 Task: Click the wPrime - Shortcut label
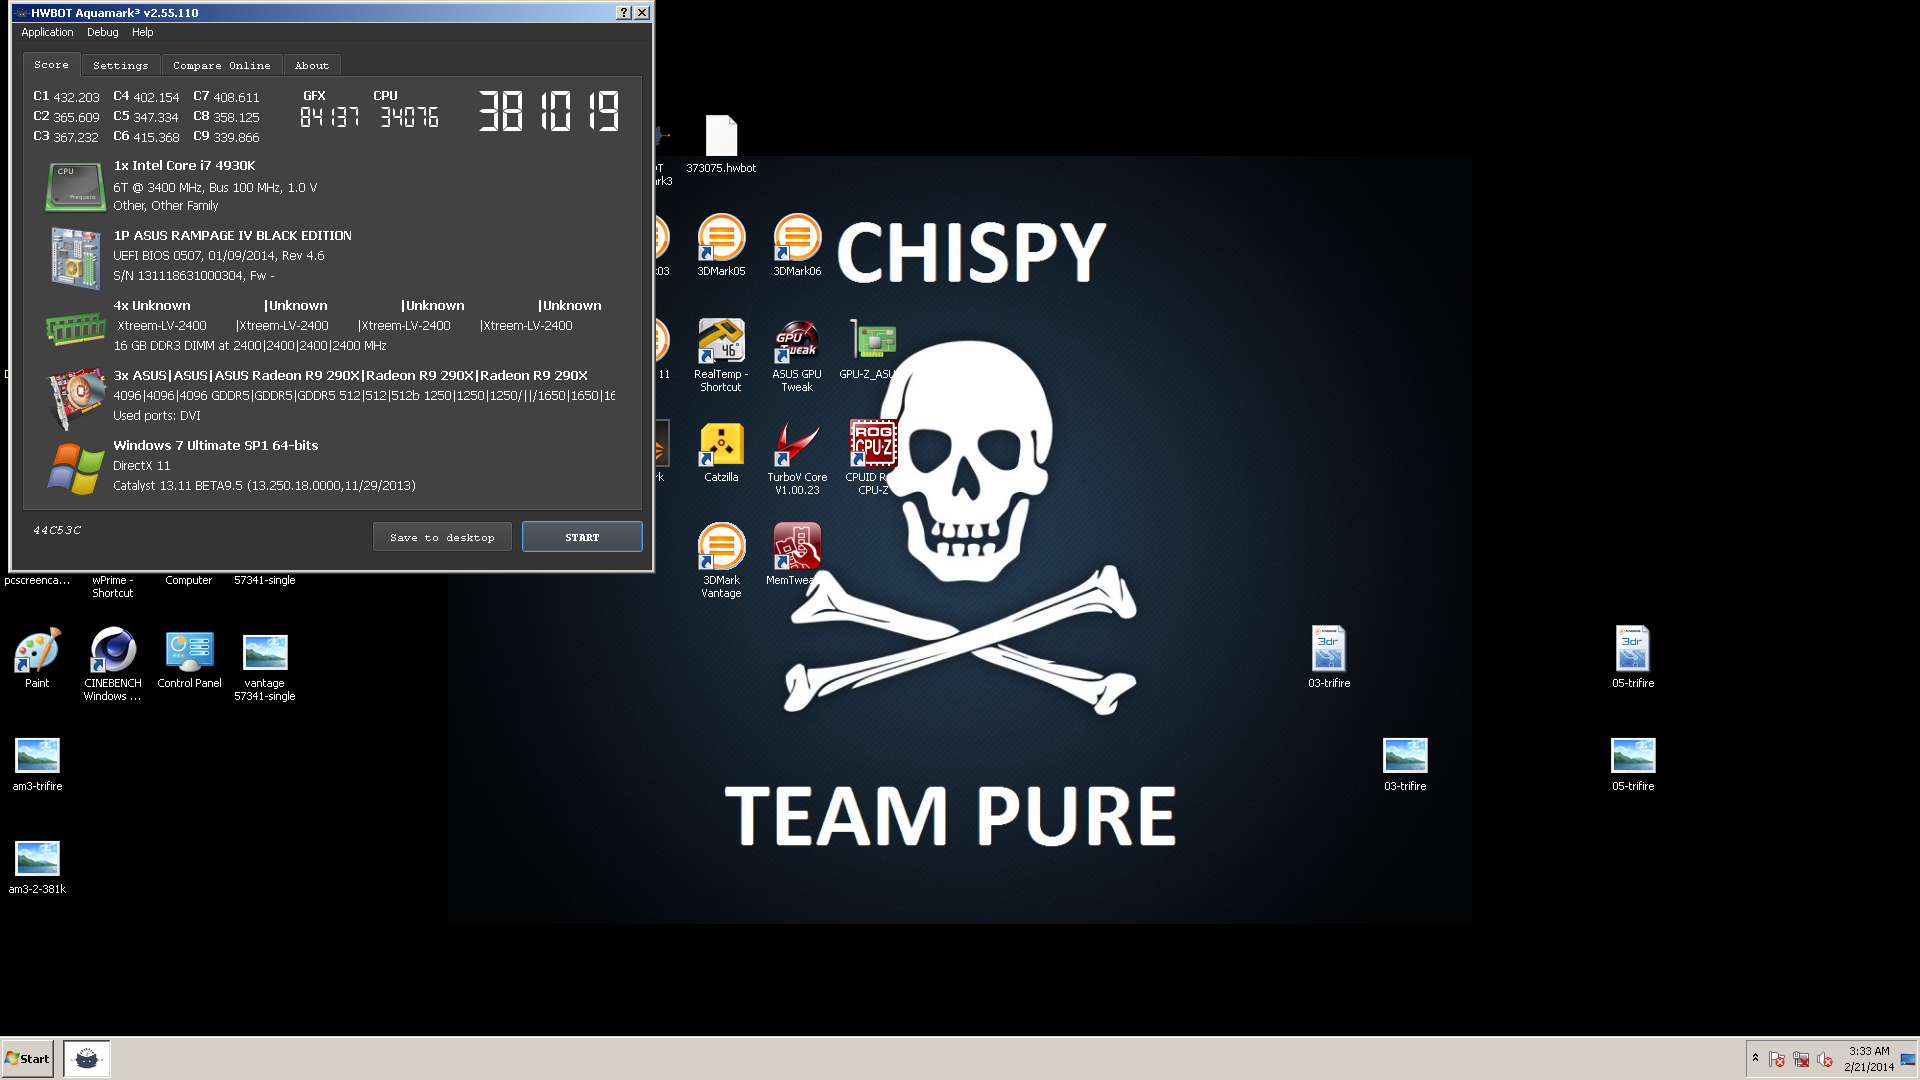coord(112,587)
